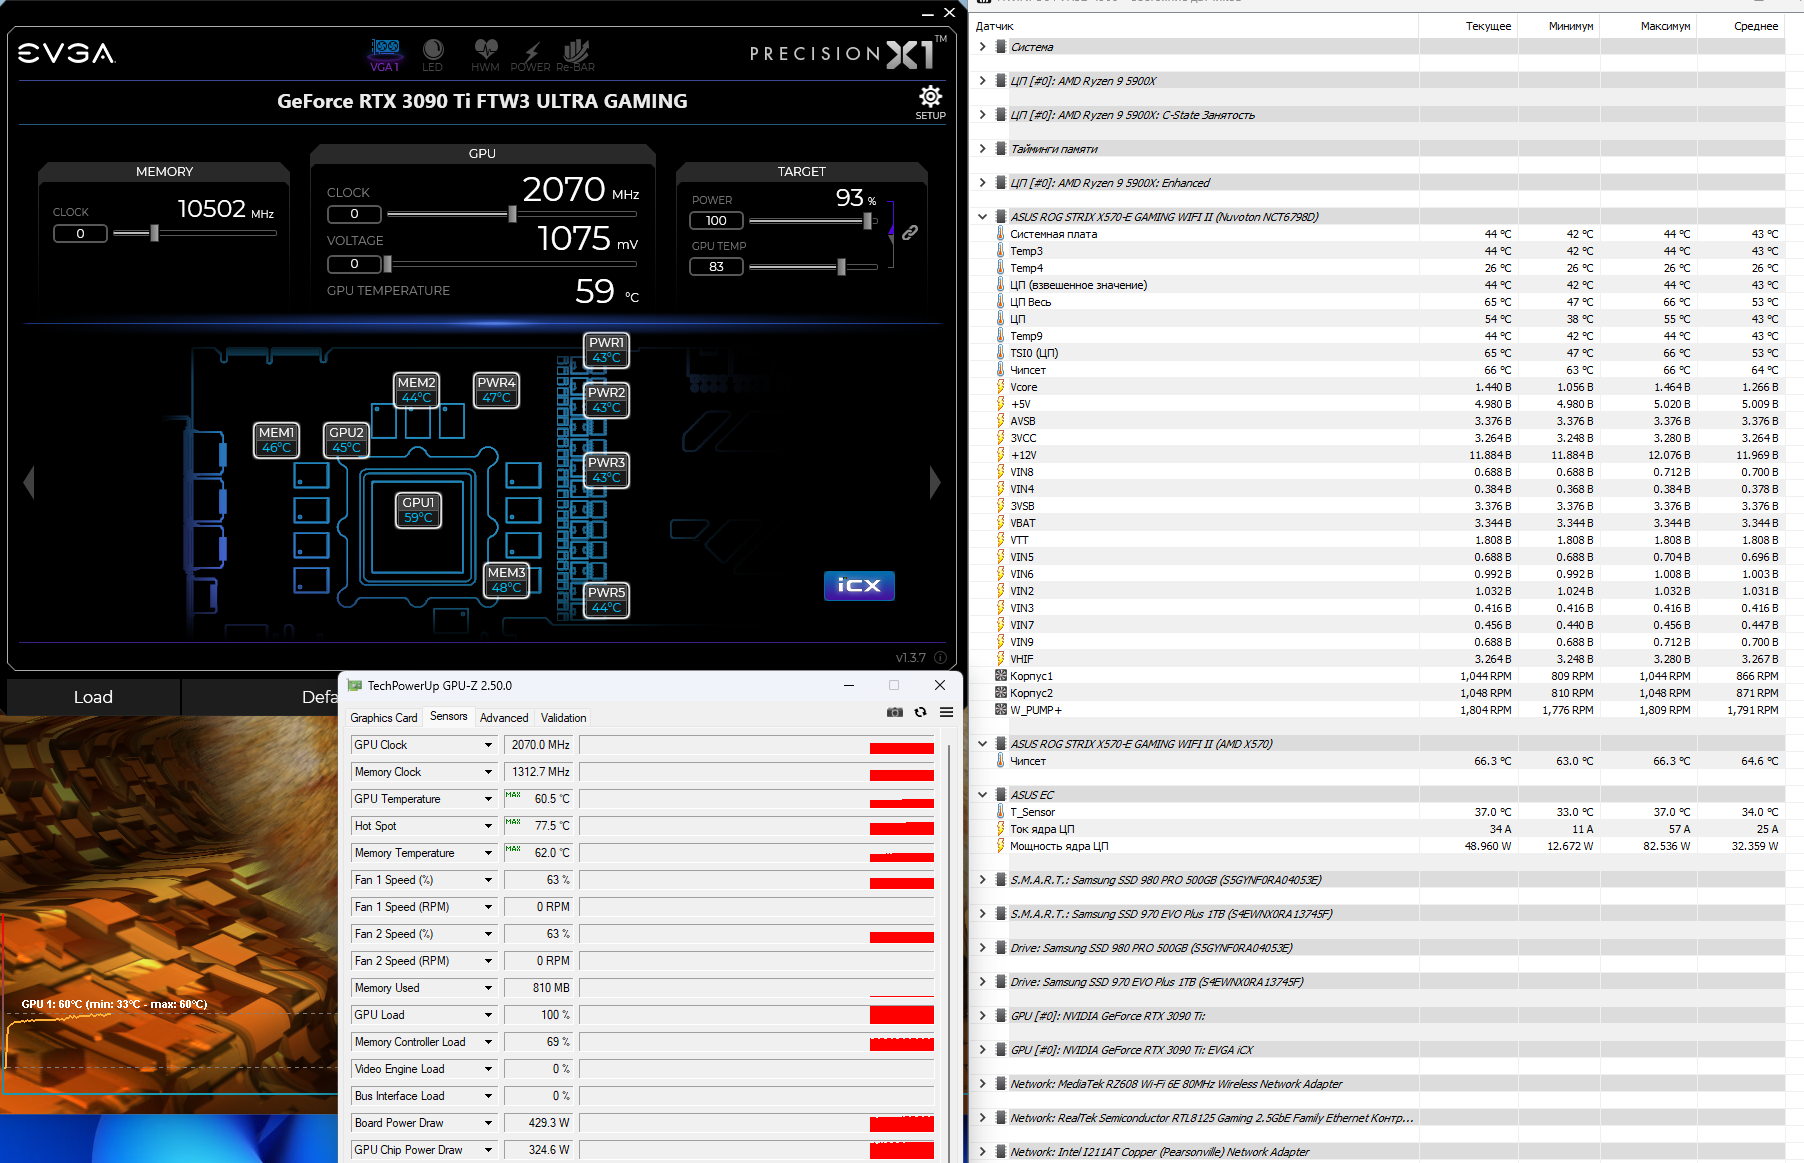Expand the Network: MediaTek RZ608 group

(x=983, y=1084)
